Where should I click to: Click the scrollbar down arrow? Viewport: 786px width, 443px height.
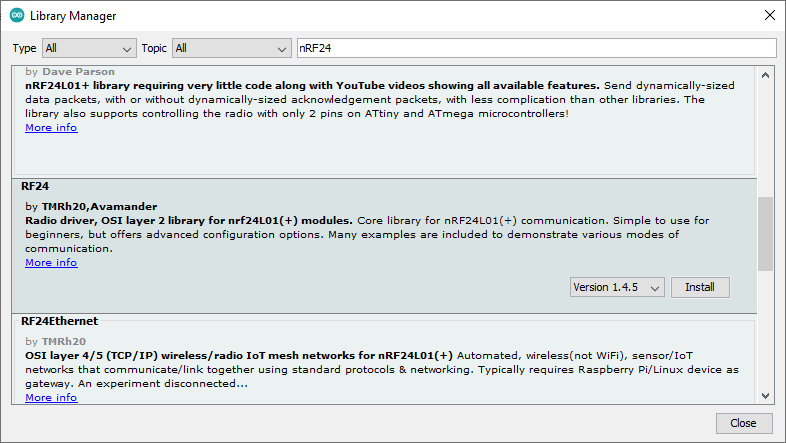(765, 396)
